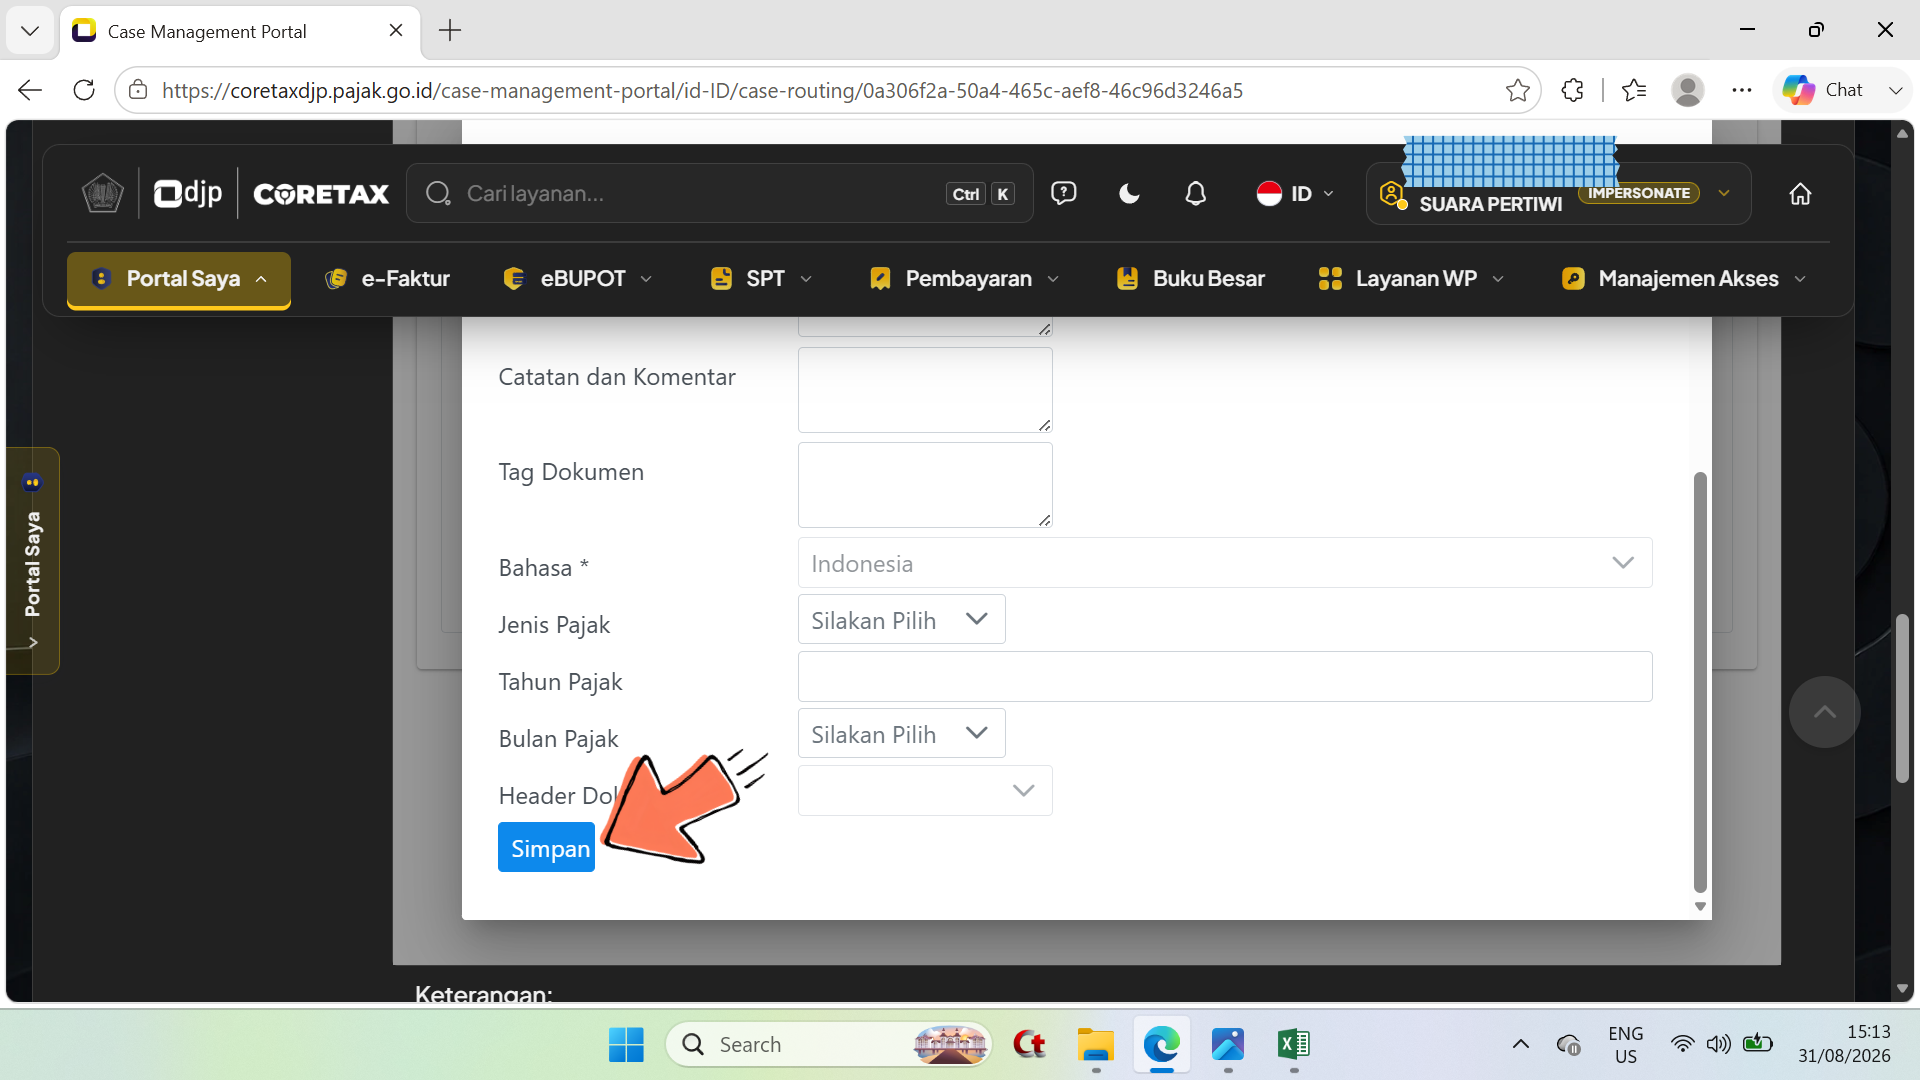1920x1080 pixels.
Task: Click the CORETAX logo
Action: [321, 194]
